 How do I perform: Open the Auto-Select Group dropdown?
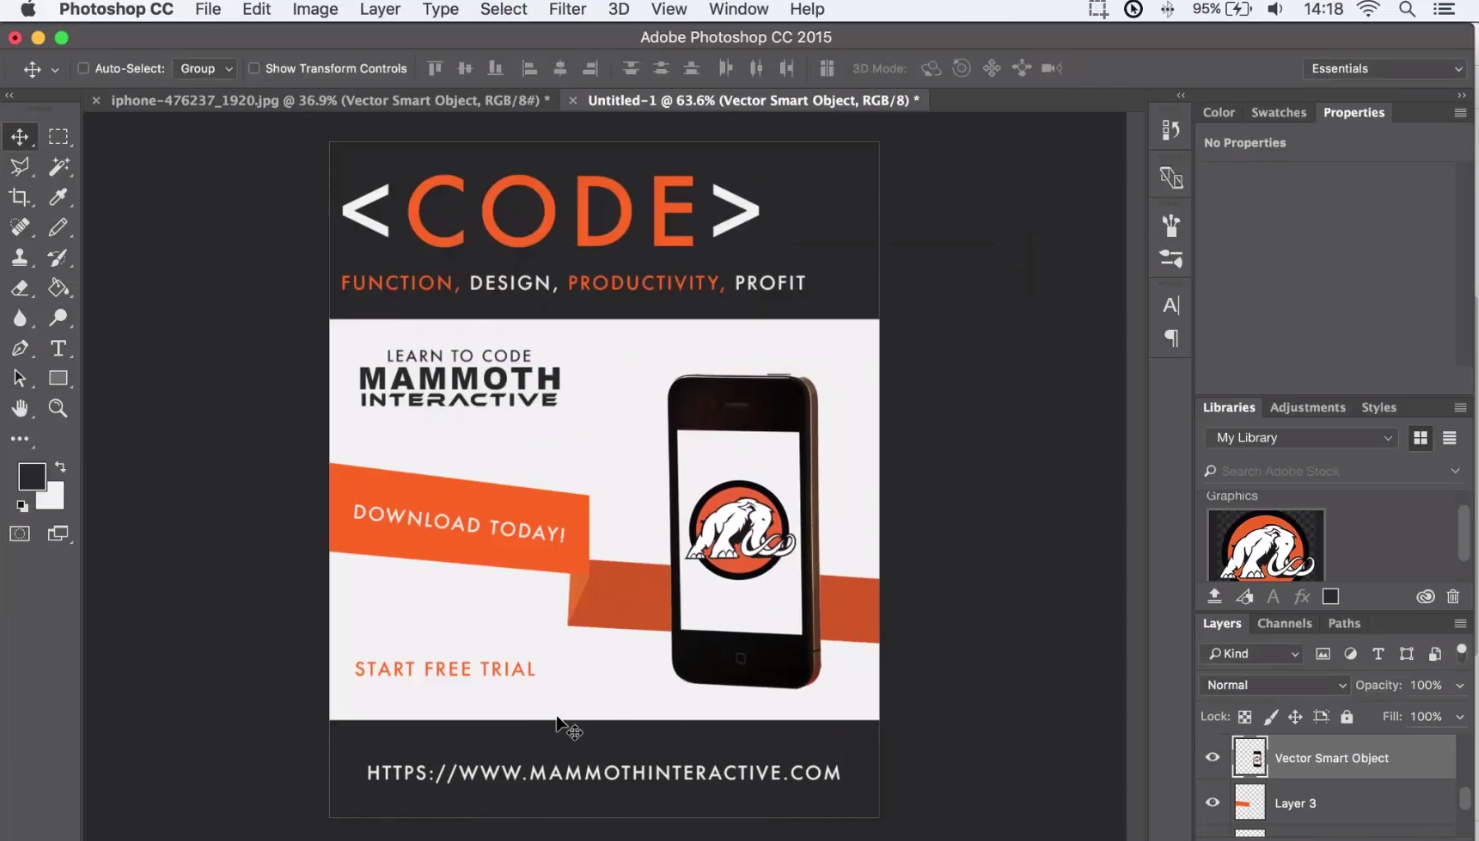click(205, 69)
